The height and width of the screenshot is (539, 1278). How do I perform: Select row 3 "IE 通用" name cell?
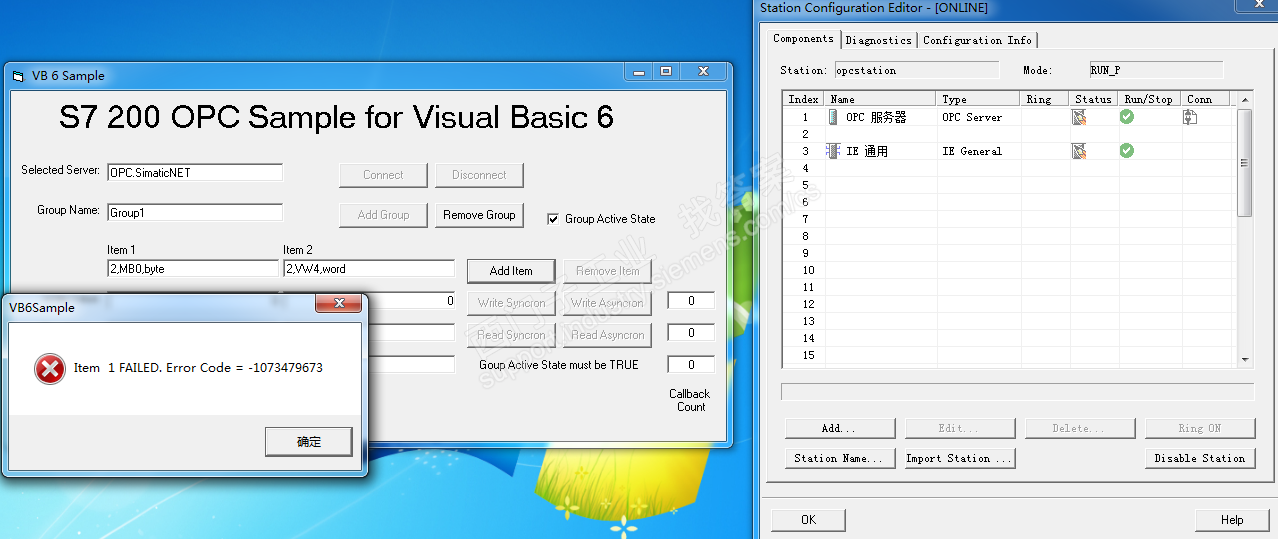pos(881,151)
